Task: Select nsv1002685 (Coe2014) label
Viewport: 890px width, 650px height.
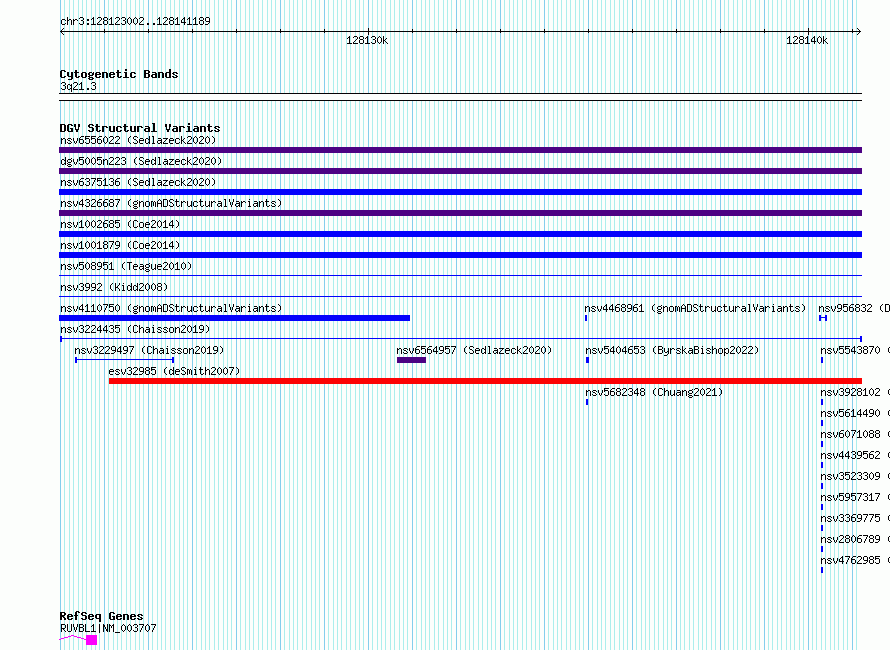Action: coord(120,224)
